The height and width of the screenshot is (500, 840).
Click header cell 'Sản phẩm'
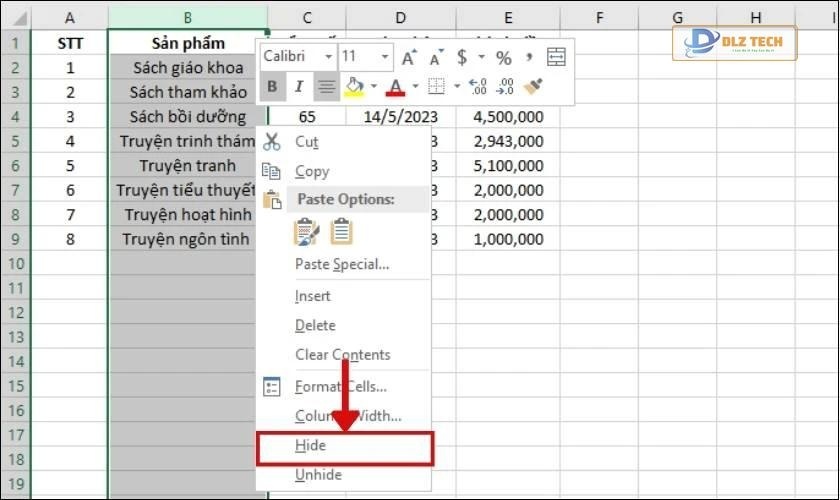pyautogui.click(x=188, y=43)
